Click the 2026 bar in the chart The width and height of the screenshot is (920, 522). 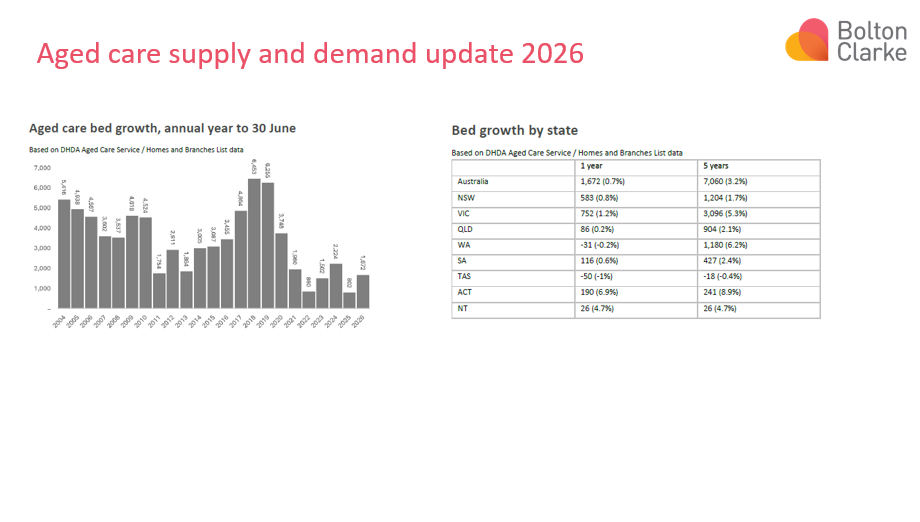tap(363, 291)
